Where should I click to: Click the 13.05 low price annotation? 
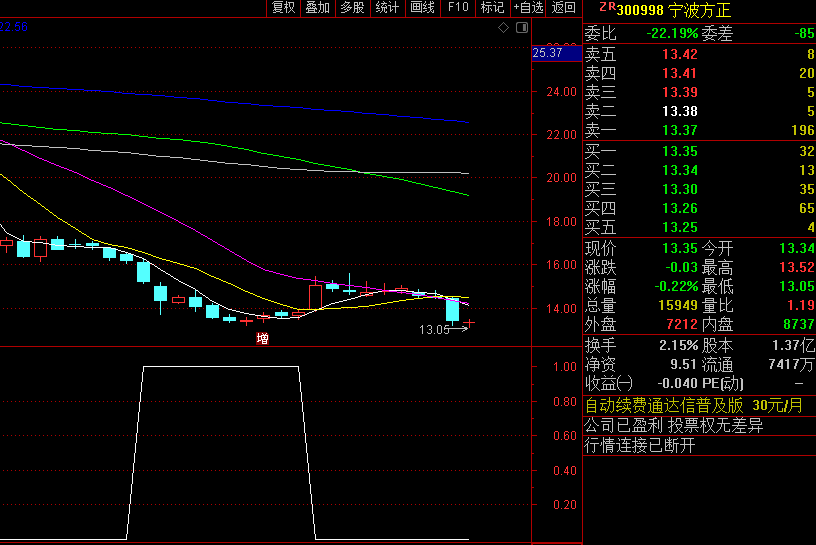434,329
